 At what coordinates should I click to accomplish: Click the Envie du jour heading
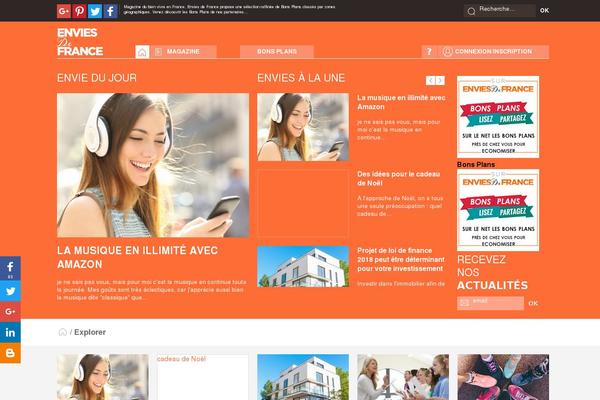coord(97,78)
